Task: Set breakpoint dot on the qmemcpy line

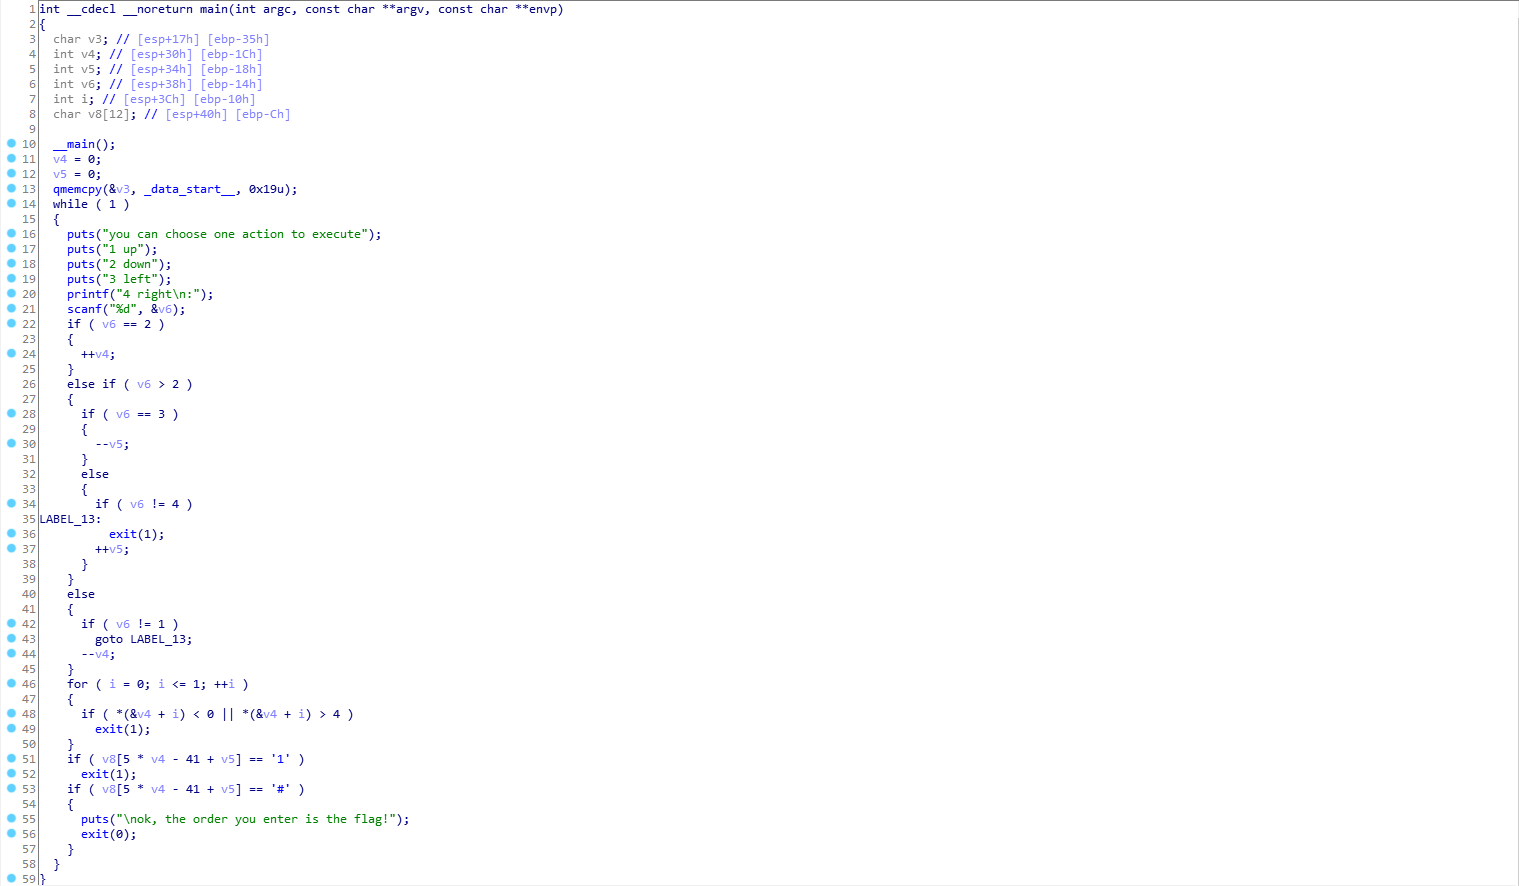Action: coord(11,188)
